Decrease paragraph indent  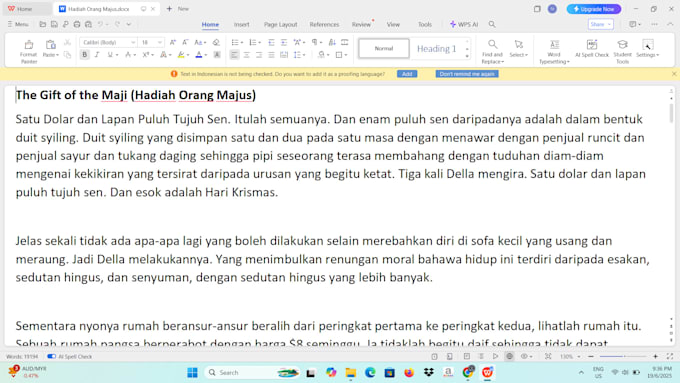pos(271,43)
